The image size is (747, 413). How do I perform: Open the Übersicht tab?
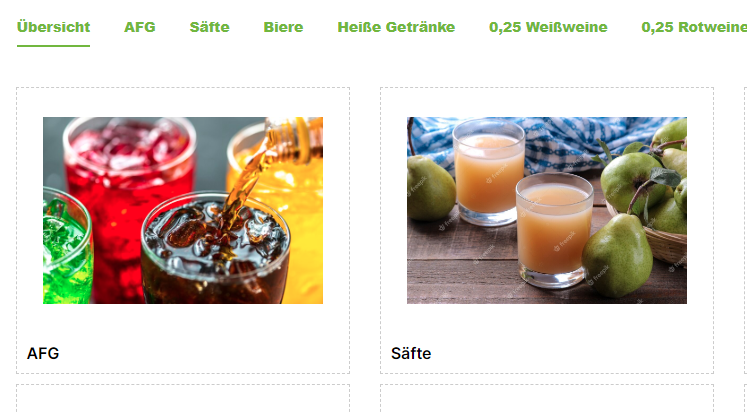53,27
